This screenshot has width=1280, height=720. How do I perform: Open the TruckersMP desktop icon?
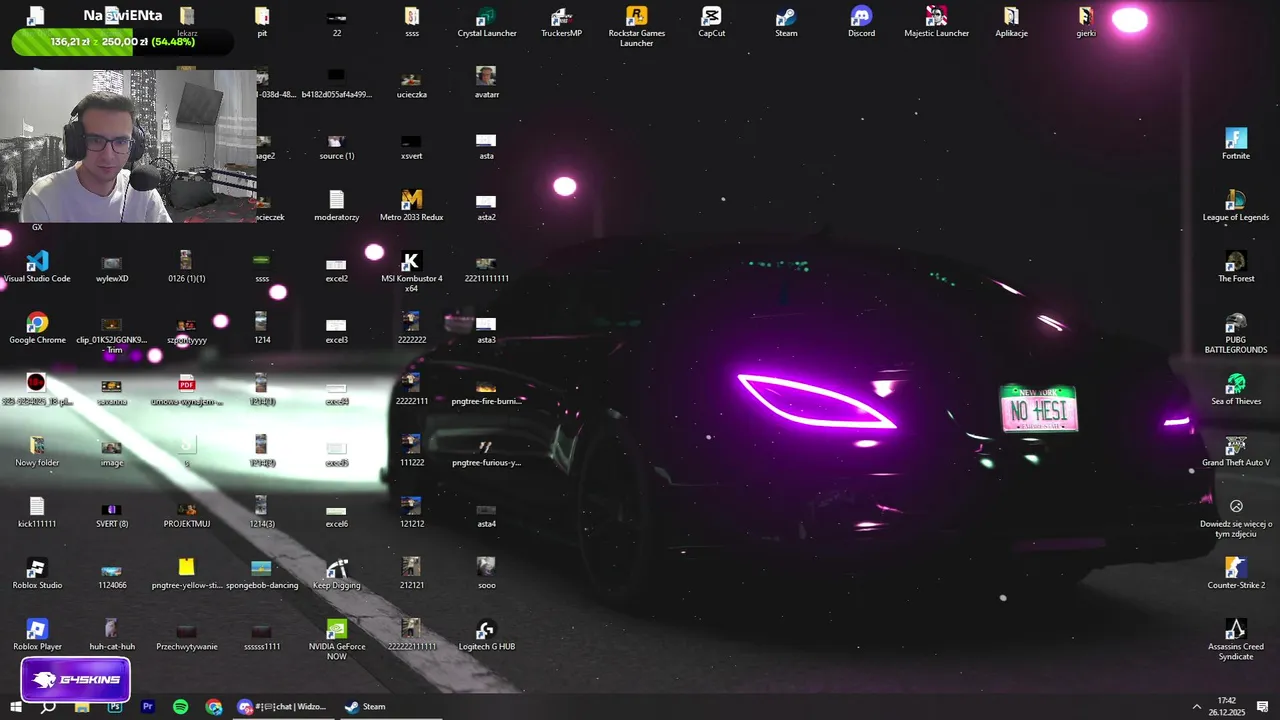pyautogui.click(x=561, y=22)
